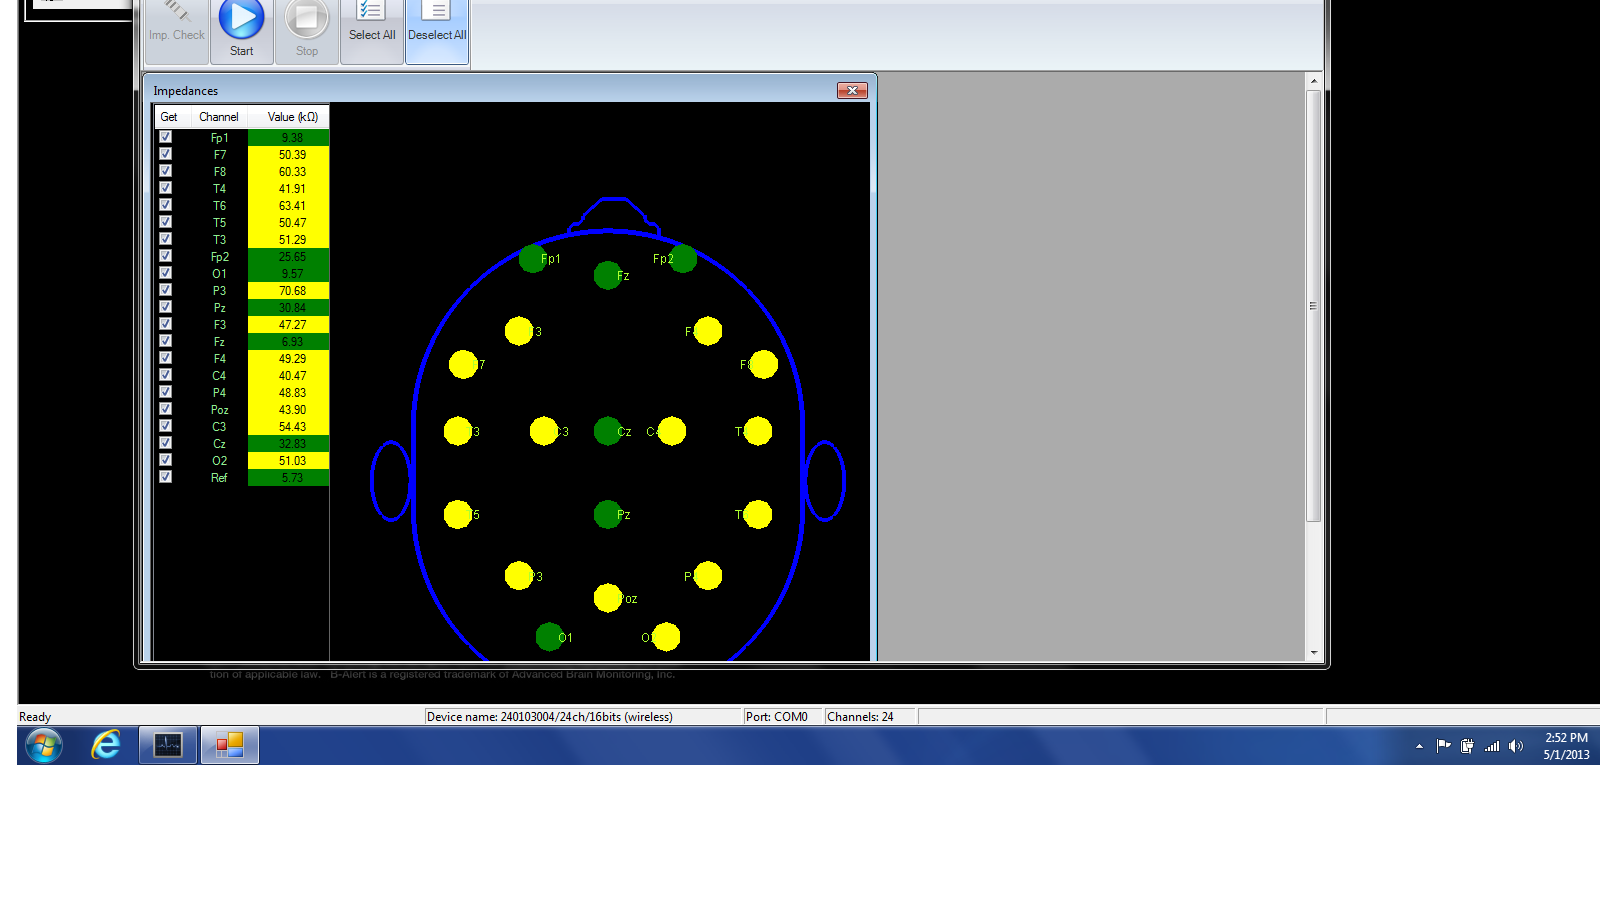The width and height of the screenshot is (1600, 900).
Task: Toggle the Cz channel checkbox
Action: tap(166, 443)
